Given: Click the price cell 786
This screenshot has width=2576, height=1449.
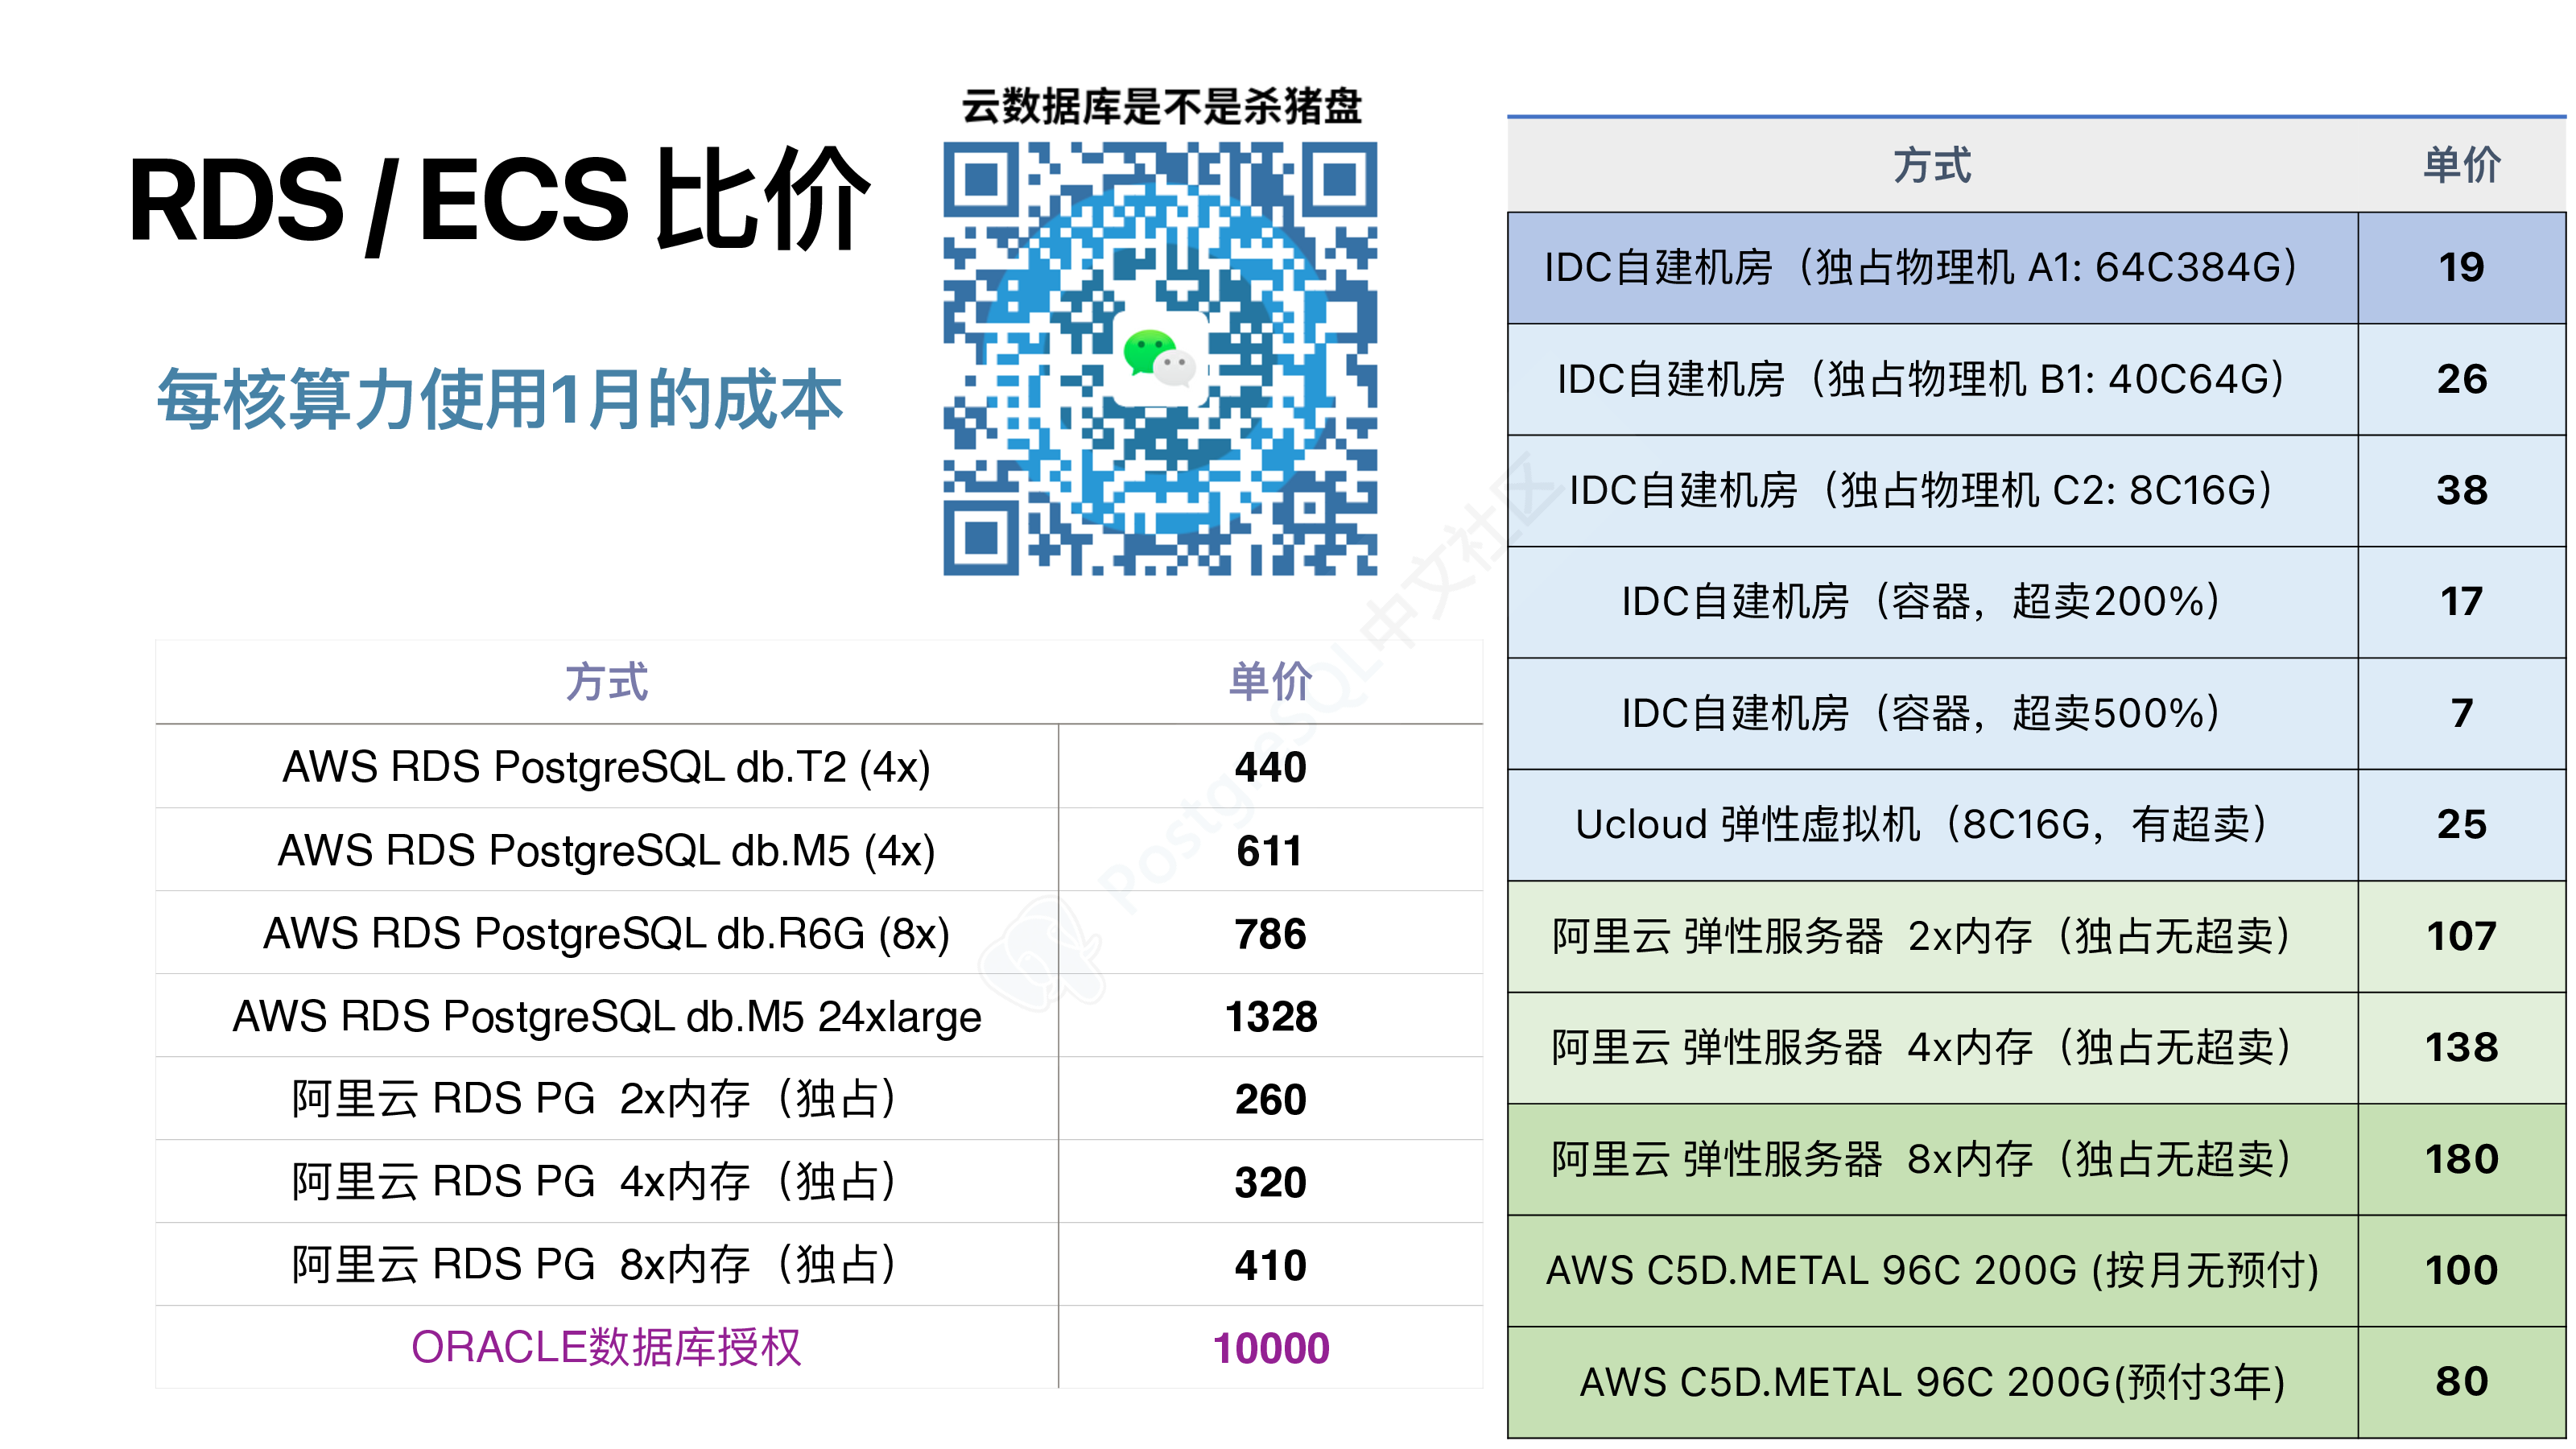Looking at the screenshot, I should pyautogui.click(x=1270, y=933).
